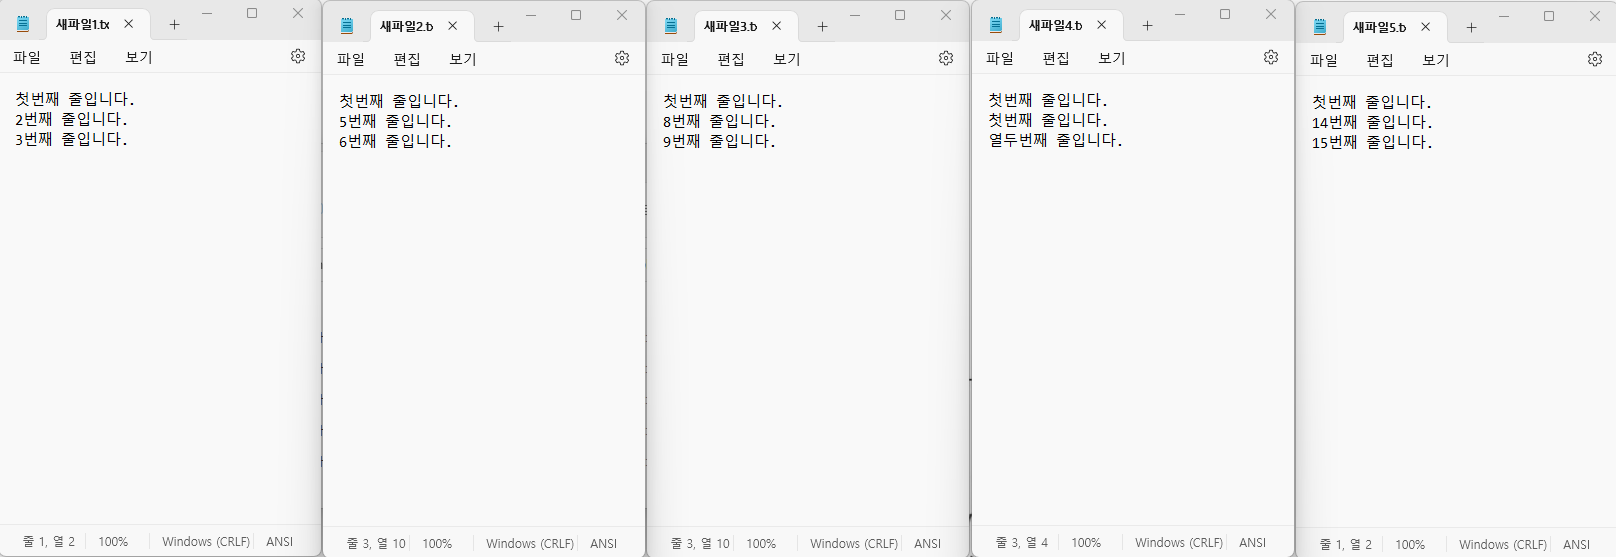1616x557 pixels.
Task: Open 편집 menu in 새파일5 window
Action: coord(1380,60)
